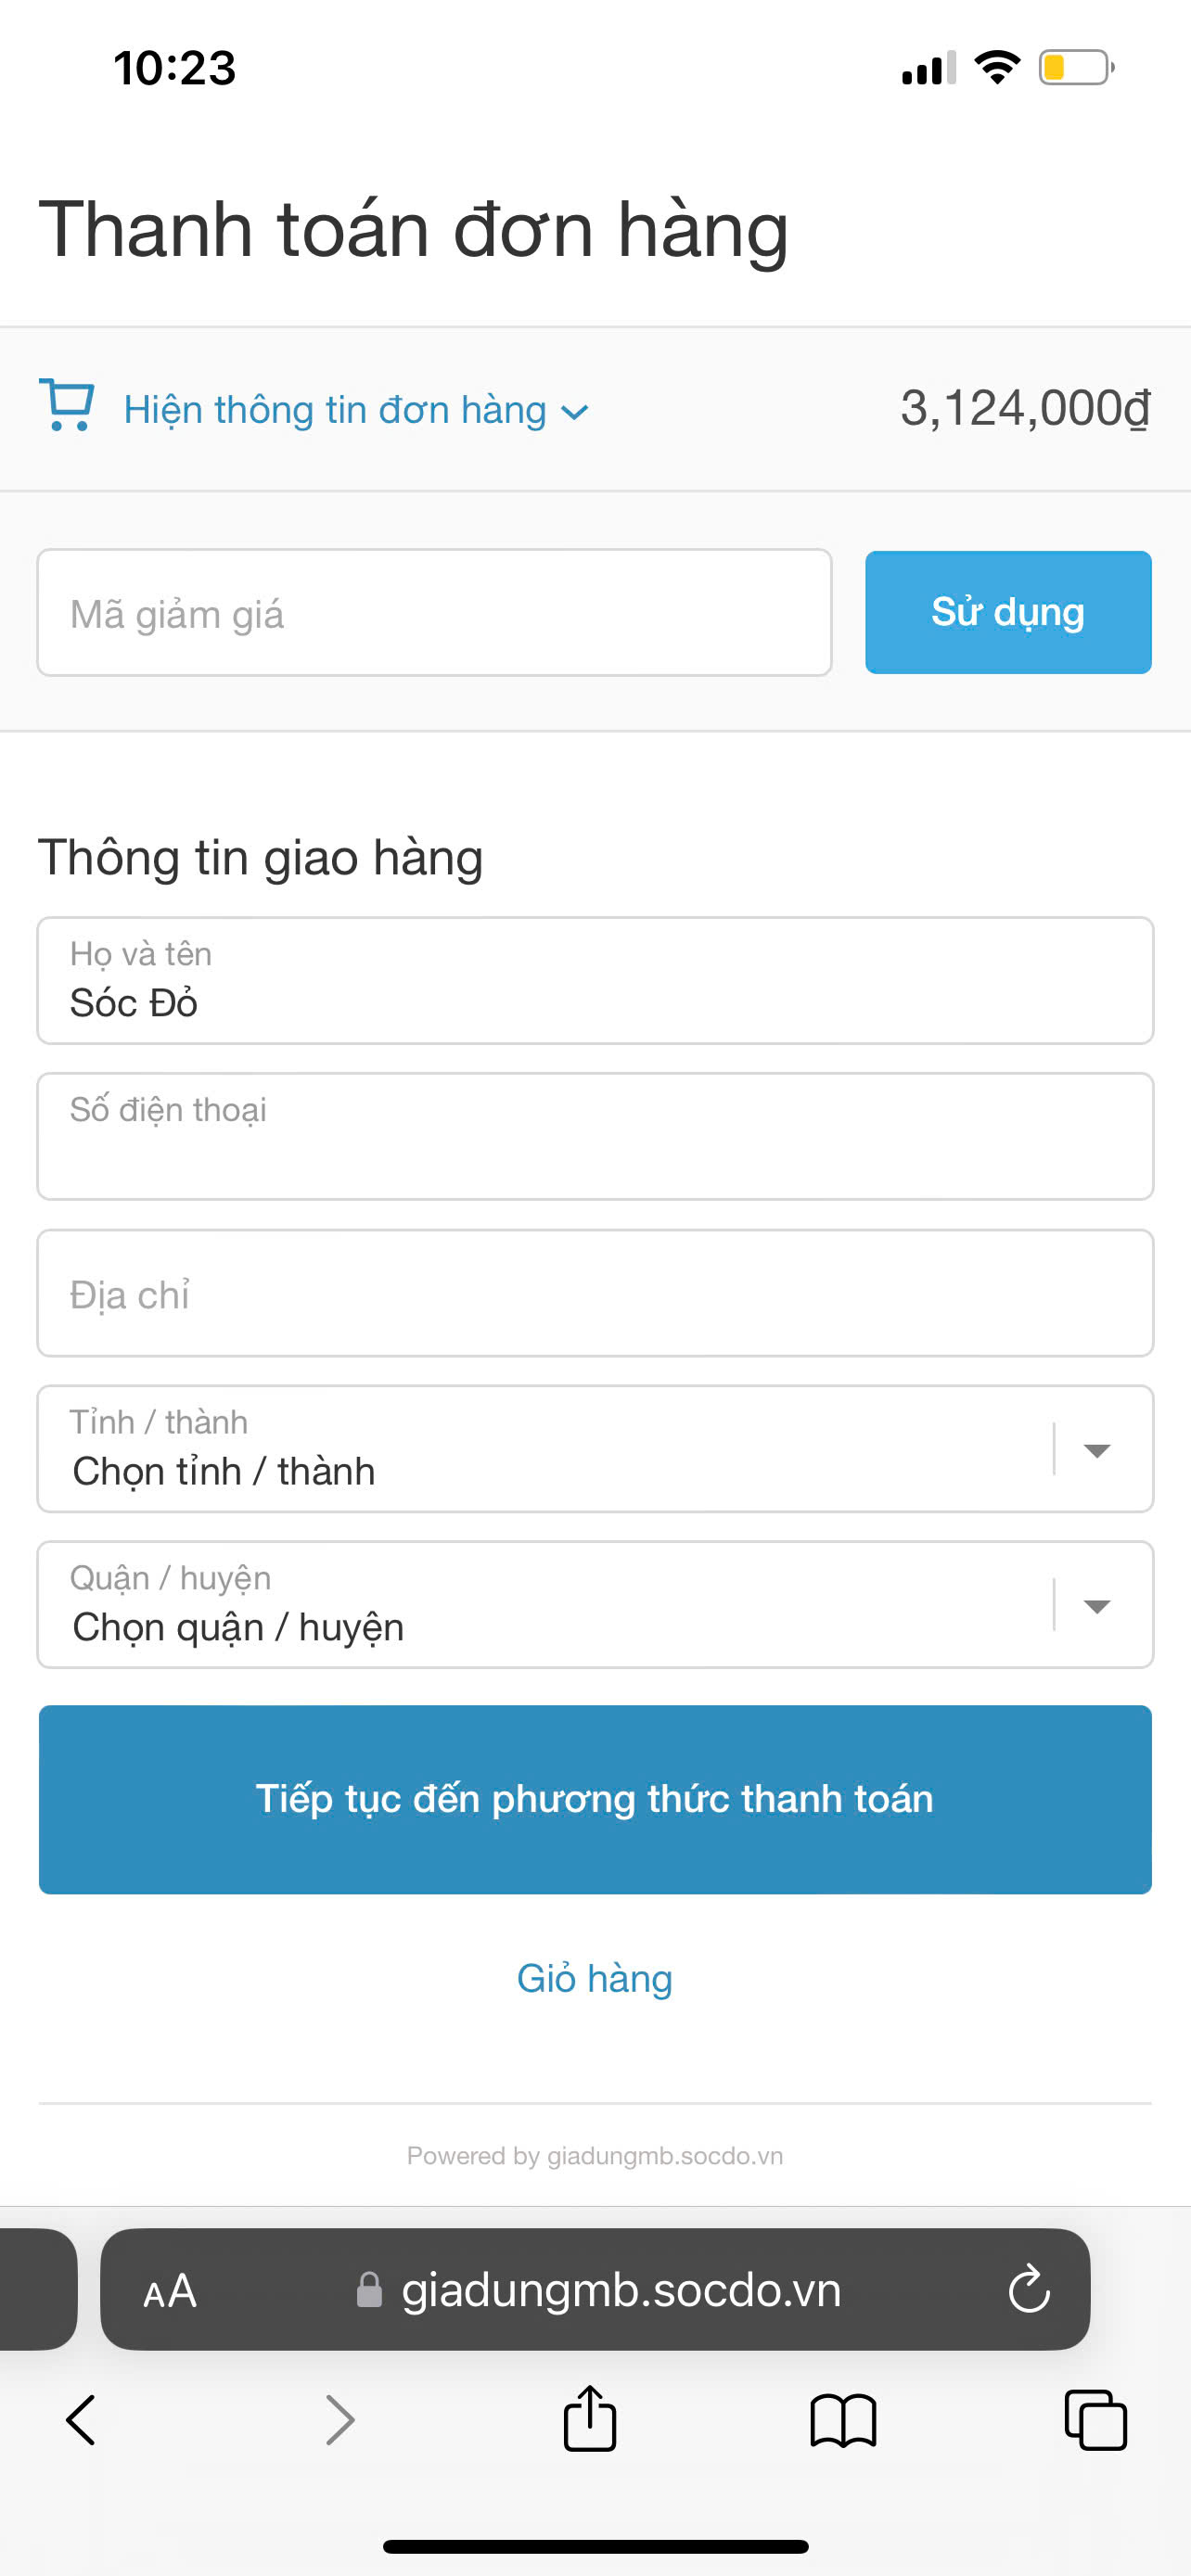Open the AA reader text options
The width and height of the screenshot is (1191, 2576).
click(170, 2290)
